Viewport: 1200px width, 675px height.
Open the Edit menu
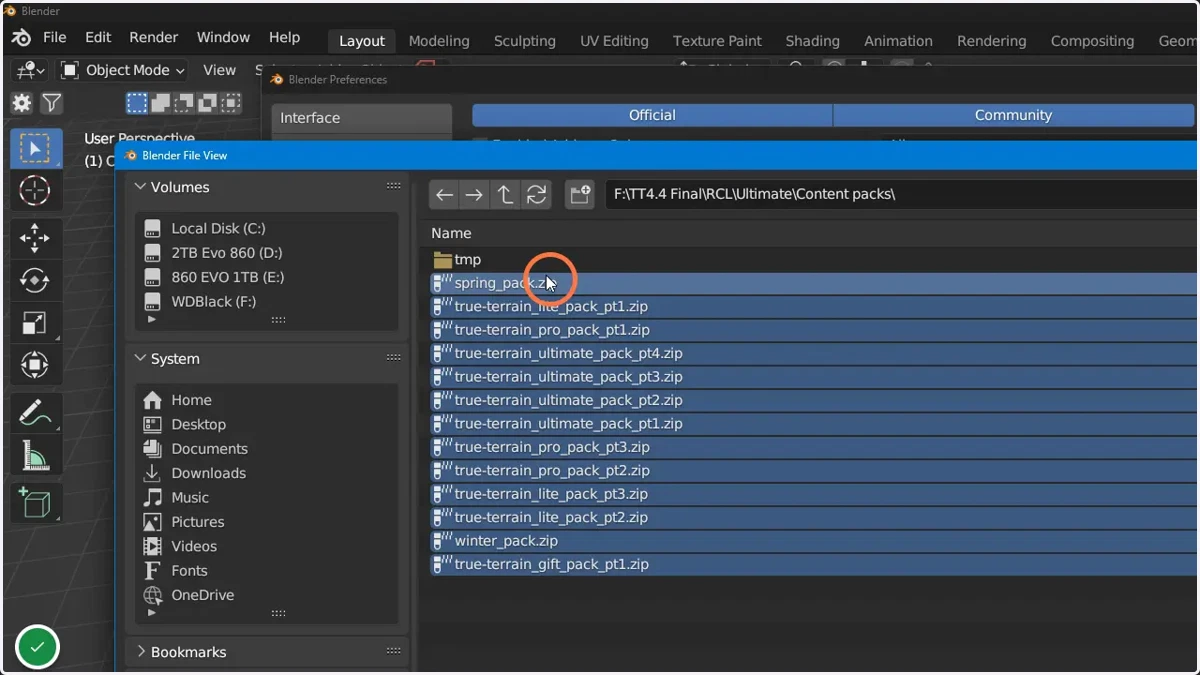pos(98,37)
